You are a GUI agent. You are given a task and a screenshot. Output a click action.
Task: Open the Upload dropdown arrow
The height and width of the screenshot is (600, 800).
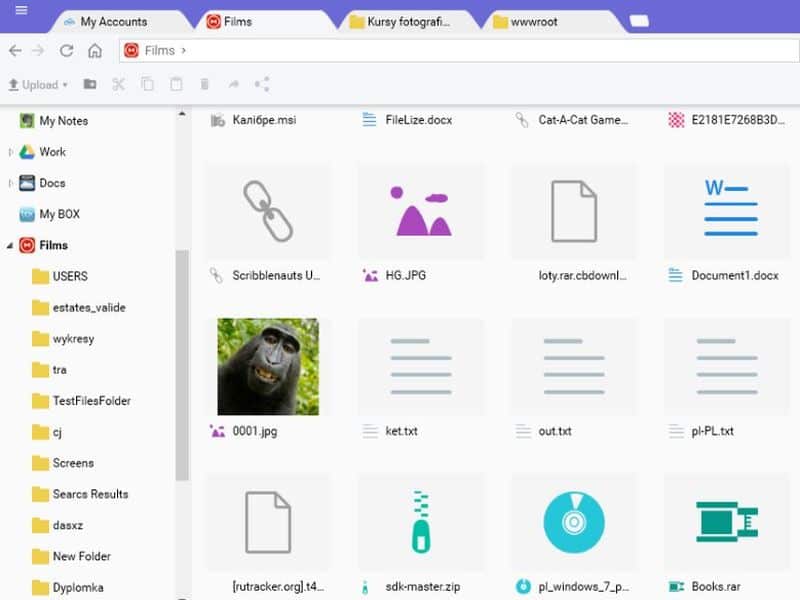65,85
